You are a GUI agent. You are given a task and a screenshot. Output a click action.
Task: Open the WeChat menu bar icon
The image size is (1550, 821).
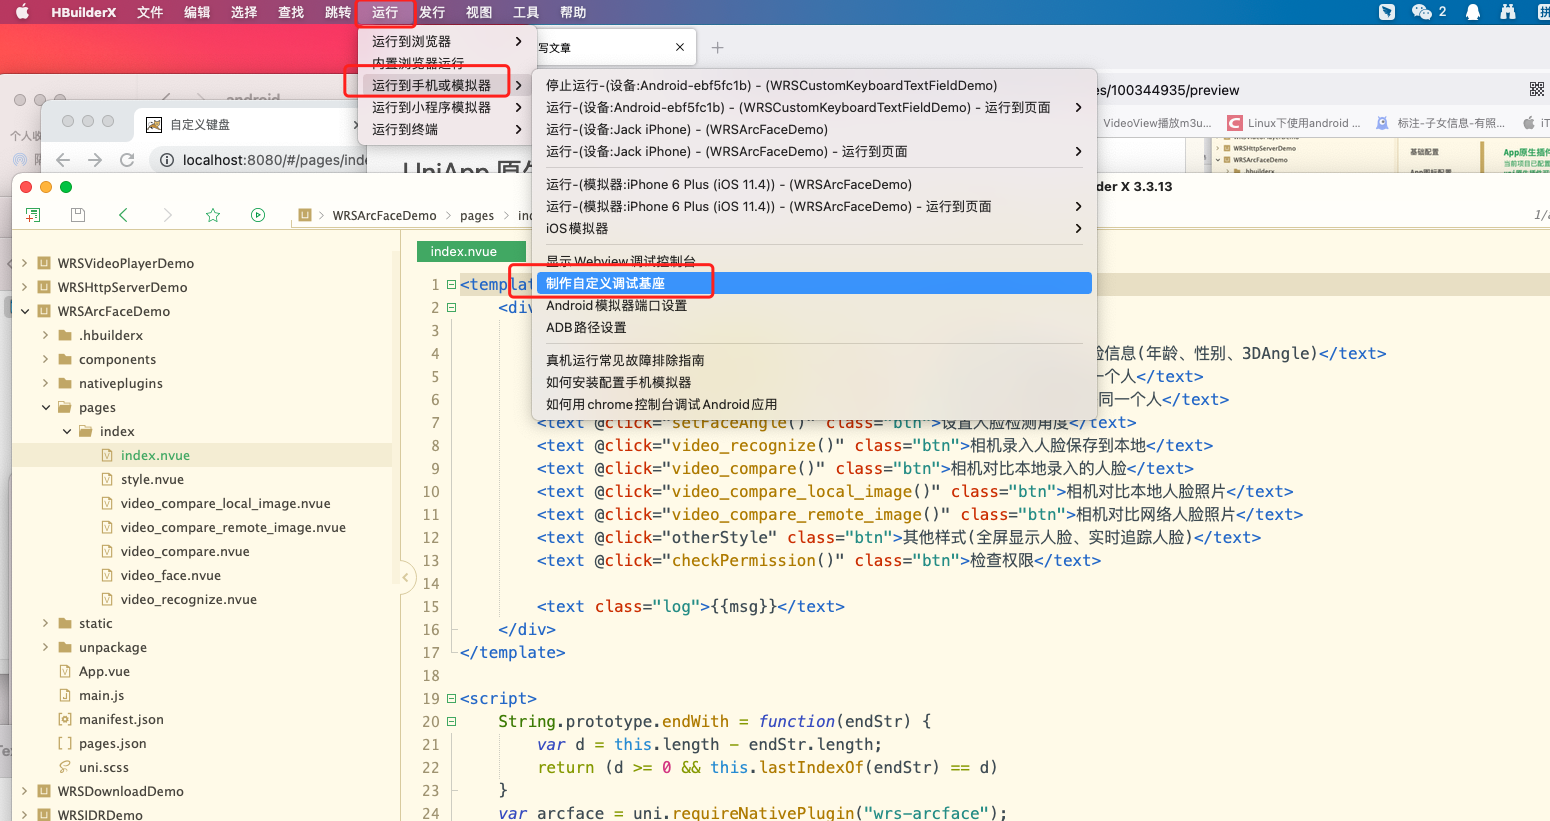click(x=1421, y=12)
